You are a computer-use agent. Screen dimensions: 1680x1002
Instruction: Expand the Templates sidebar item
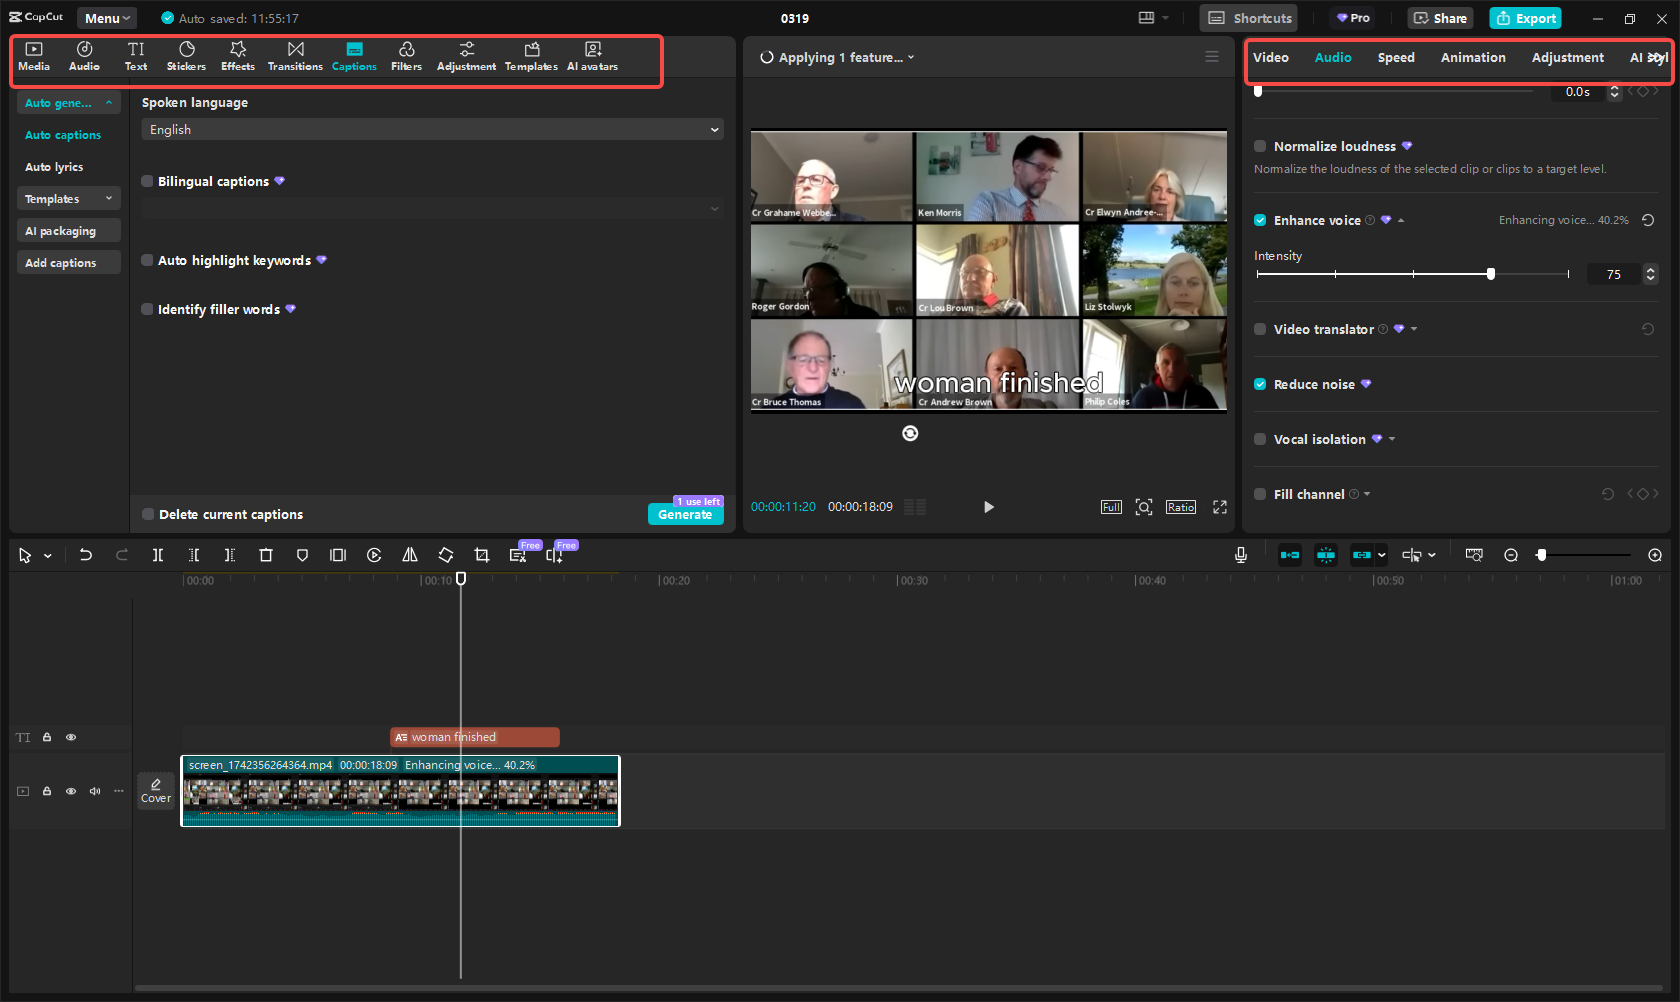pyautogui.click(x=68, y=199)
